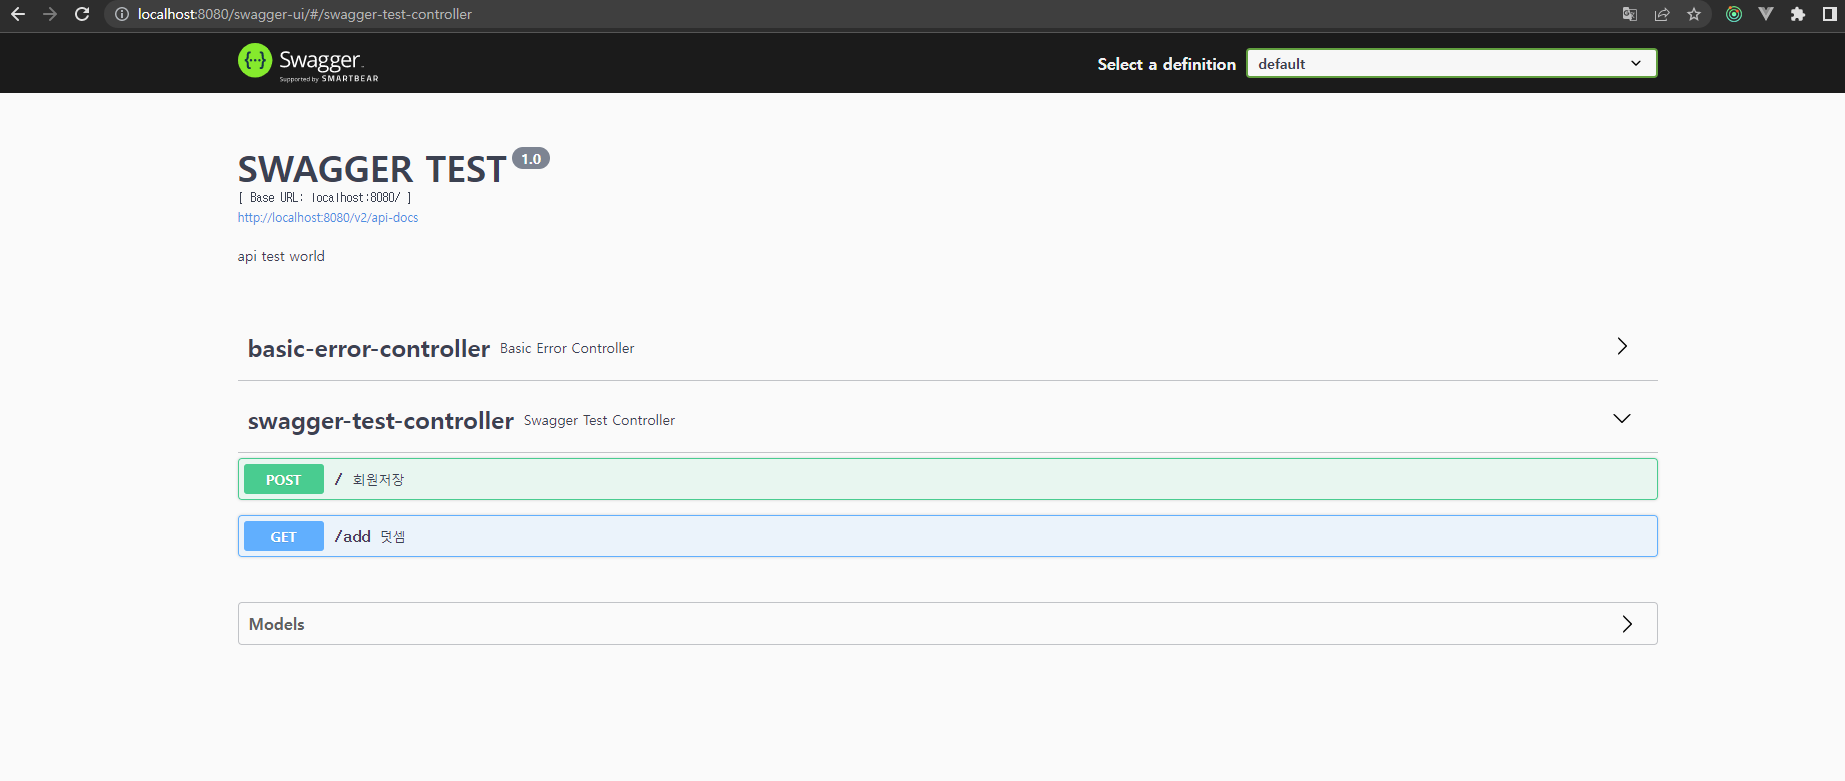Image resolution: width=1845 pixels, height=781 pixels.
Task: Expand the Models section chevron
Action: (1627, 624)
